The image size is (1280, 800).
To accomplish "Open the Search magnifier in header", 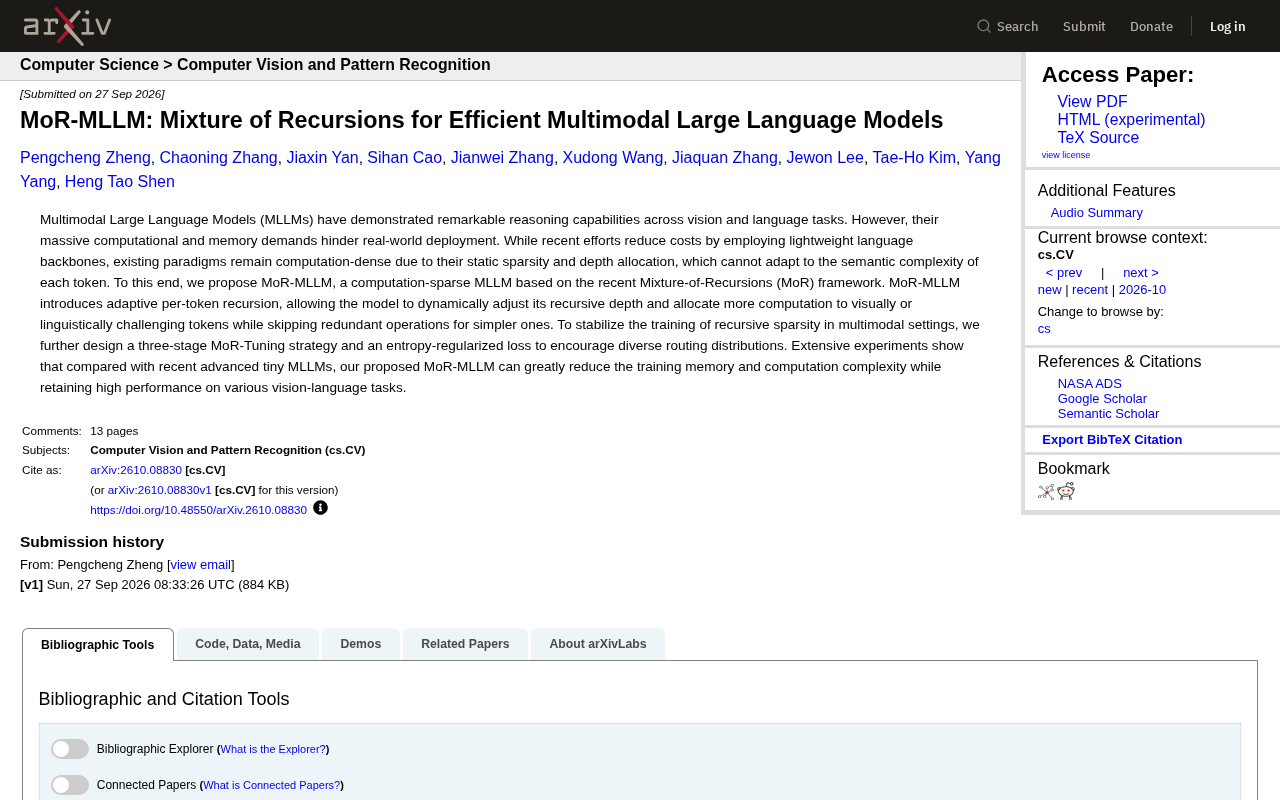I will click(984, 26).
